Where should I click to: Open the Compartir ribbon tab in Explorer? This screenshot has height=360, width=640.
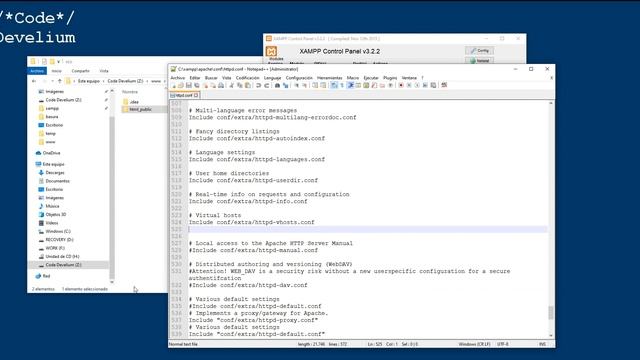[80, 71]
